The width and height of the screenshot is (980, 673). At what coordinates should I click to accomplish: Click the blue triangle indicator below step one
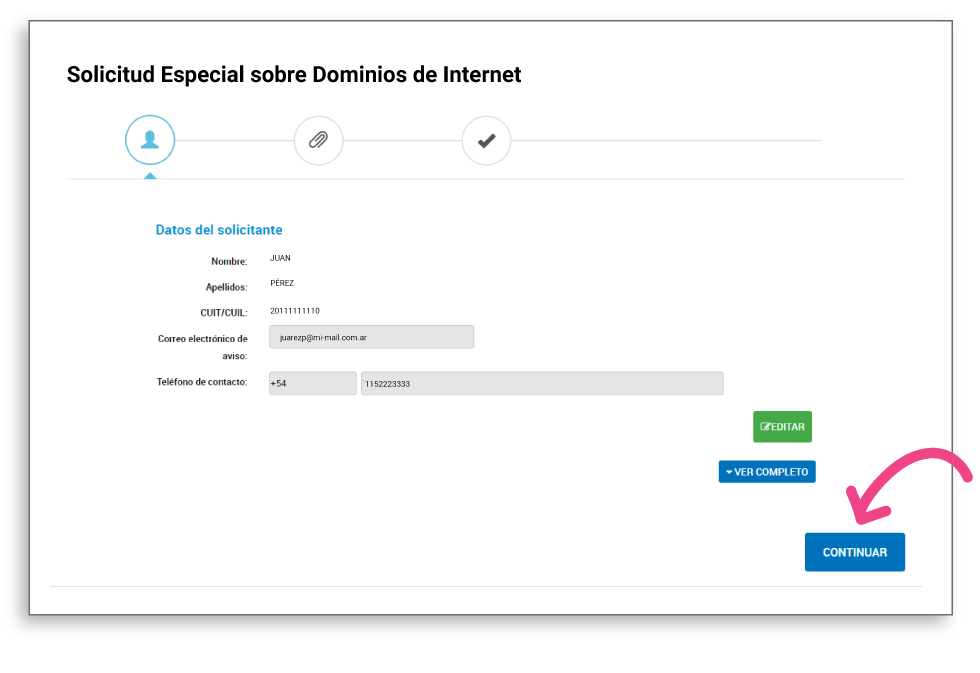(x=150, y=174)
